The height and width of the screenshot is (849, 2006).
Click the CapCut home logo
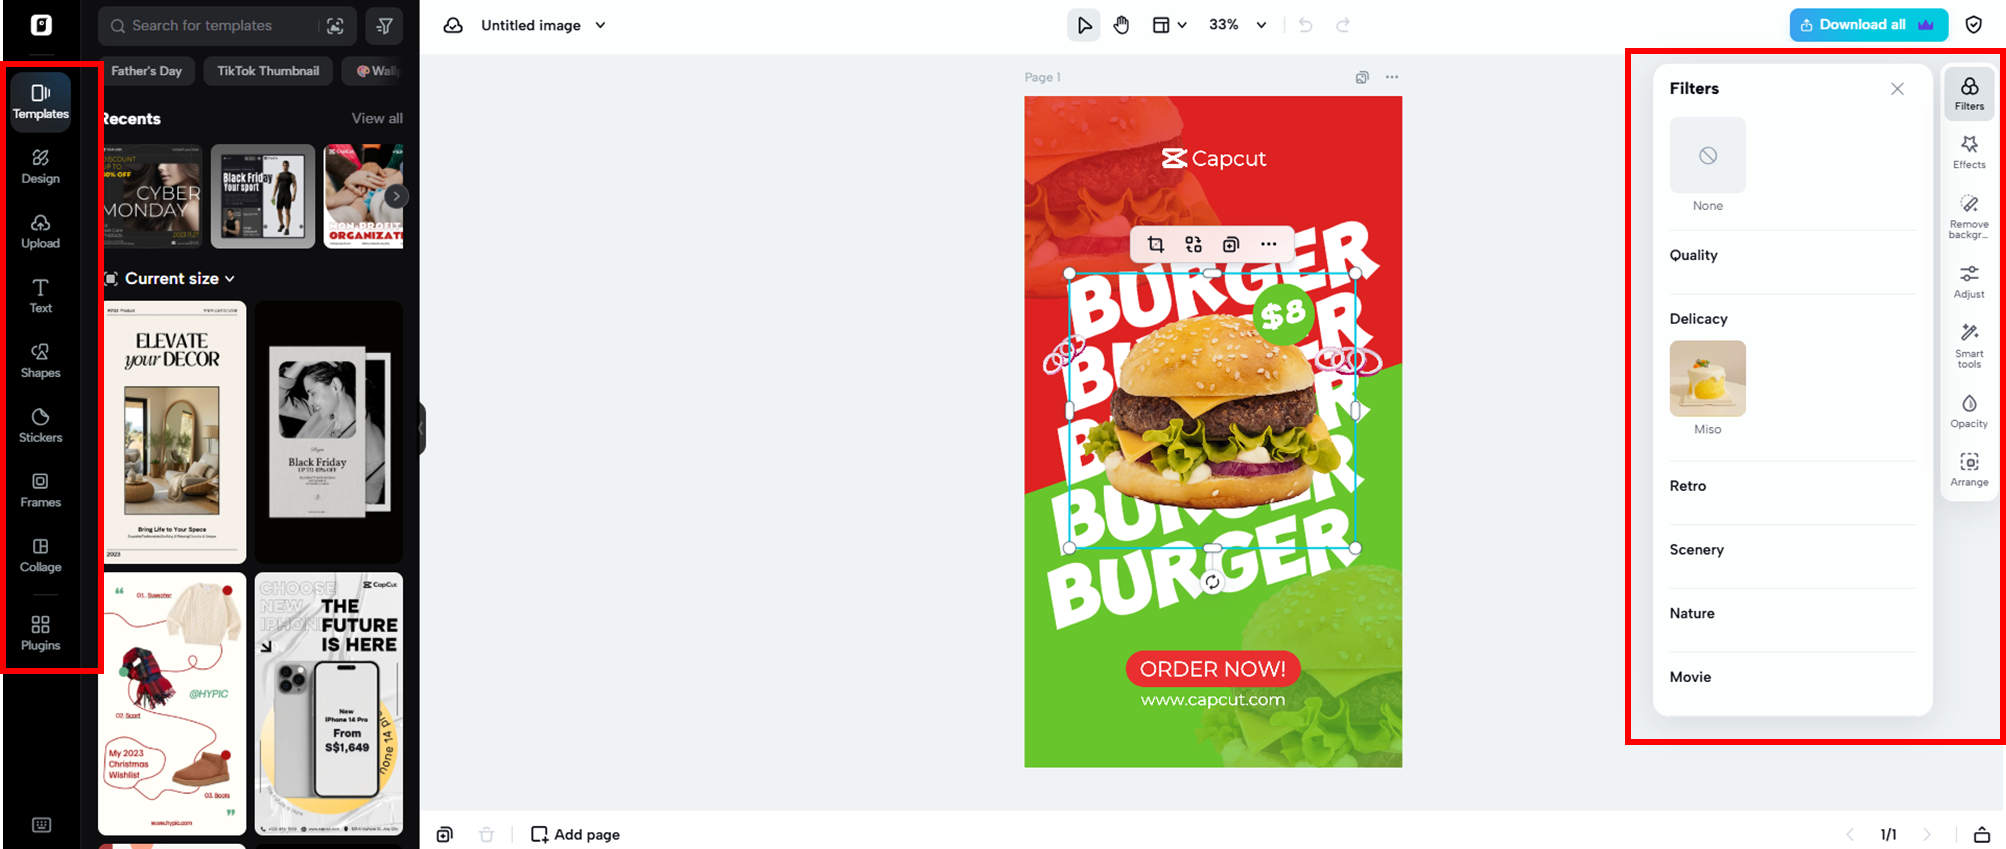click(x=41, y=25)
